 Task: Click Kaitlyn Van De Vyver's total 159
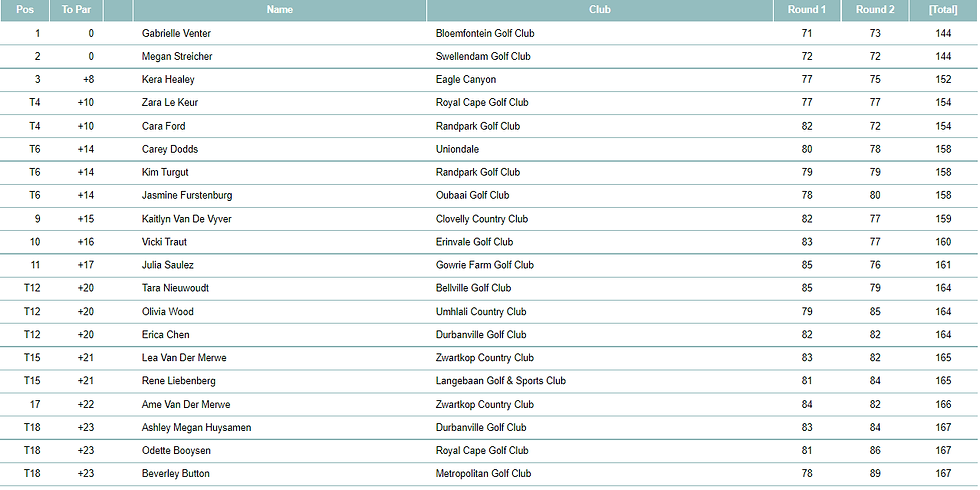(x=943, y=219)
